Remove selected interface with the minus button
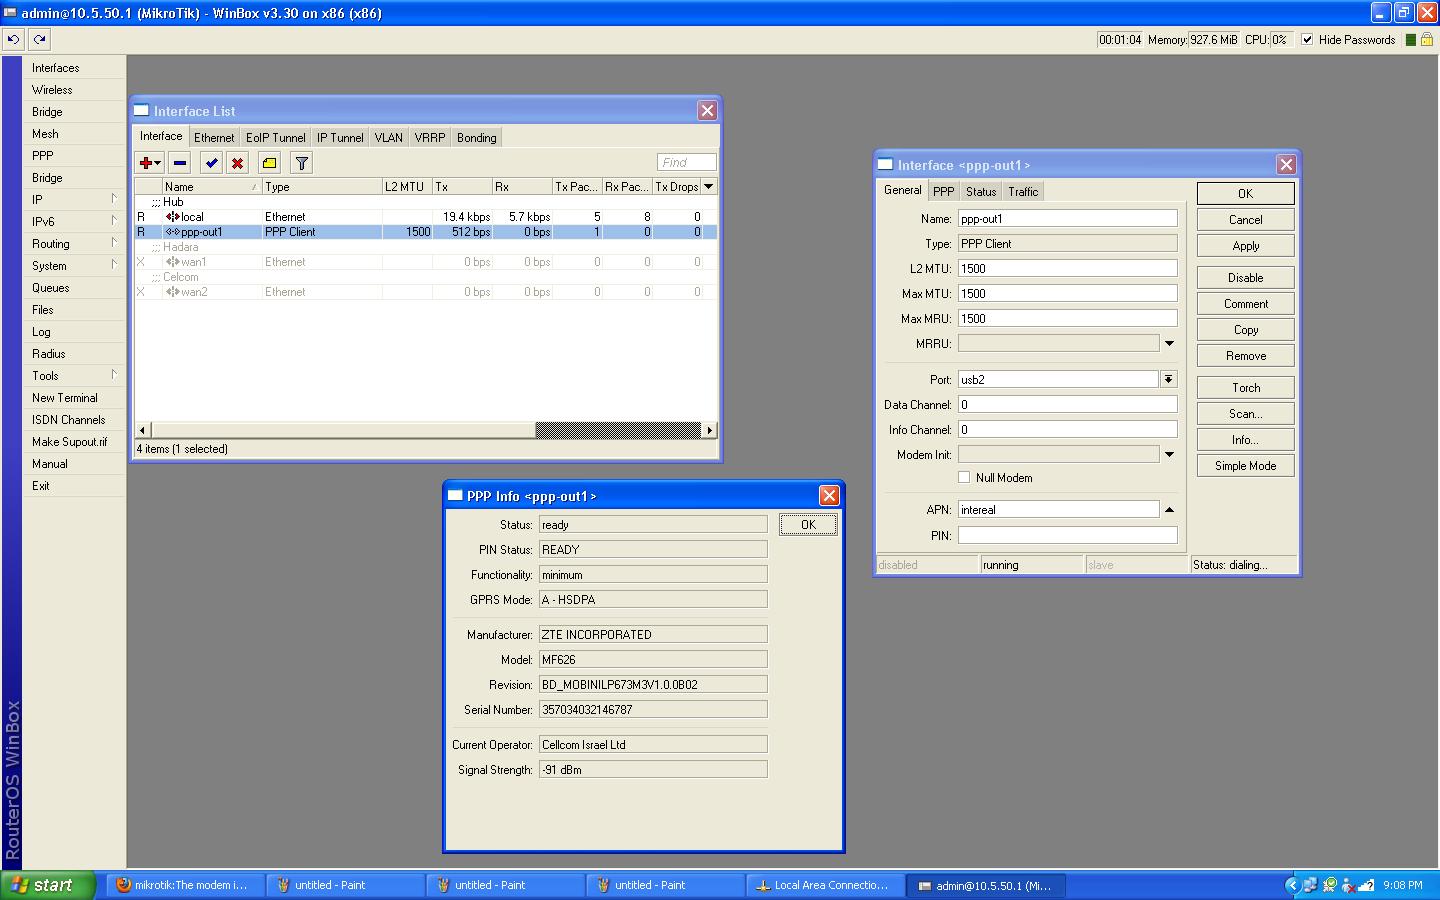 pyautogui.click(x=180, y=163)
